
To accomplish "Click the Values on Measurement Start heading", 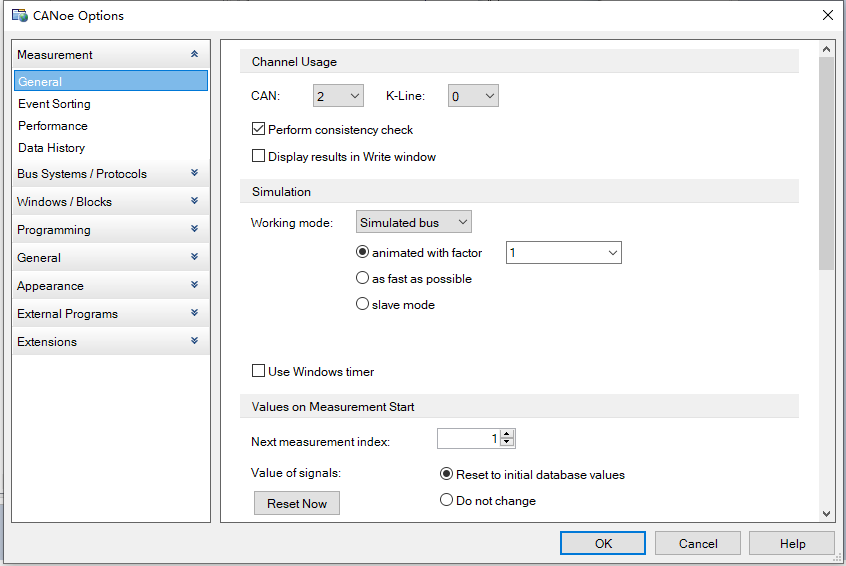I will (x=333, y=407).
